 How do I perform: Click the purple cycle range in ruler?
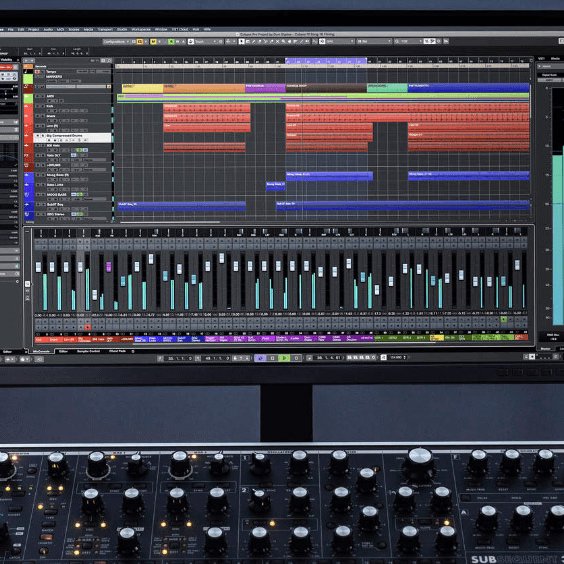pos(326,61)
